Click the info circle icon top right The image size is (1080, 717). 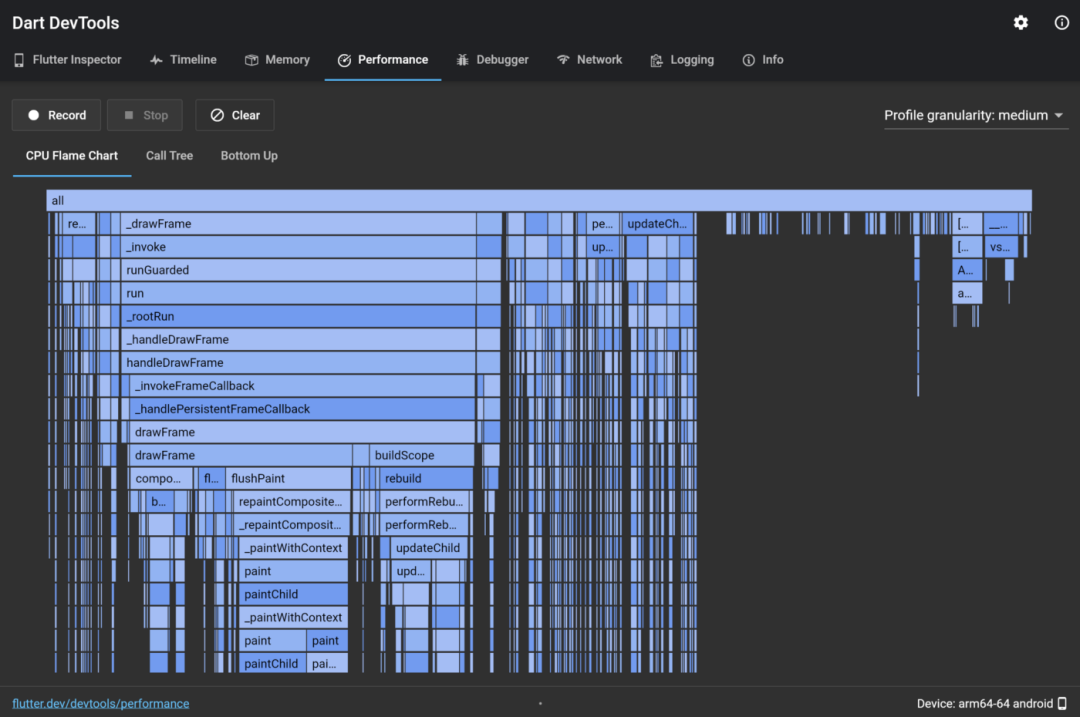click(1061, 23)
